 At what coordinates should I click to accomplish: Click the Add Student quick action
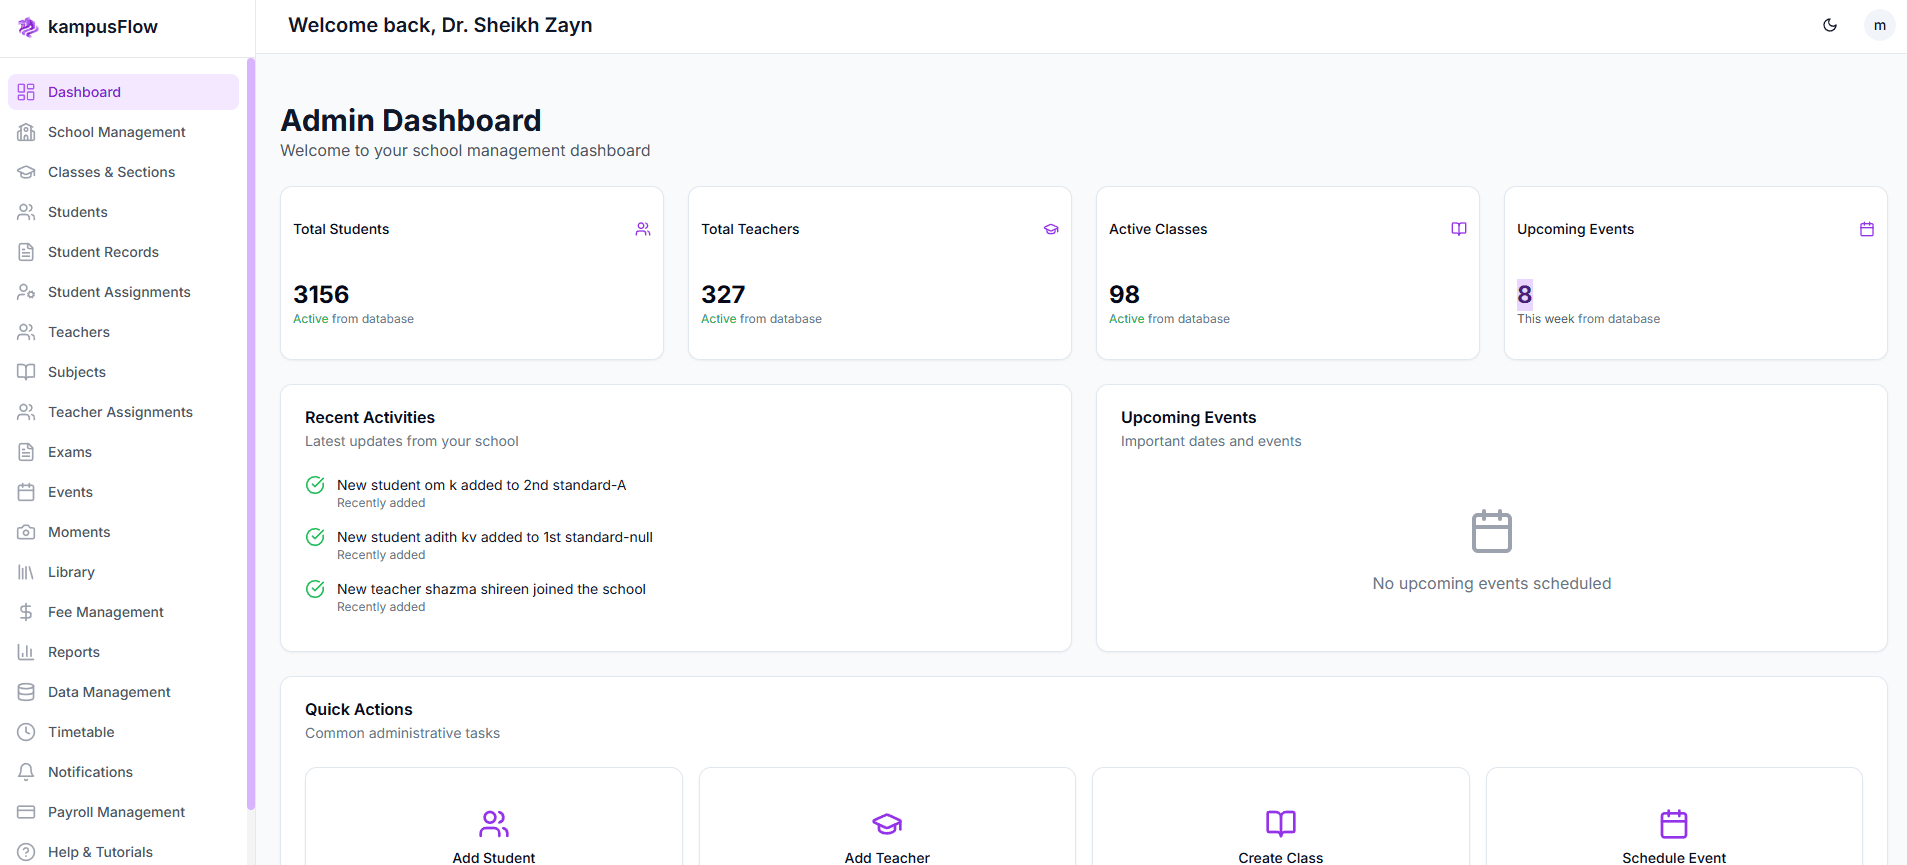coord(494,816)
